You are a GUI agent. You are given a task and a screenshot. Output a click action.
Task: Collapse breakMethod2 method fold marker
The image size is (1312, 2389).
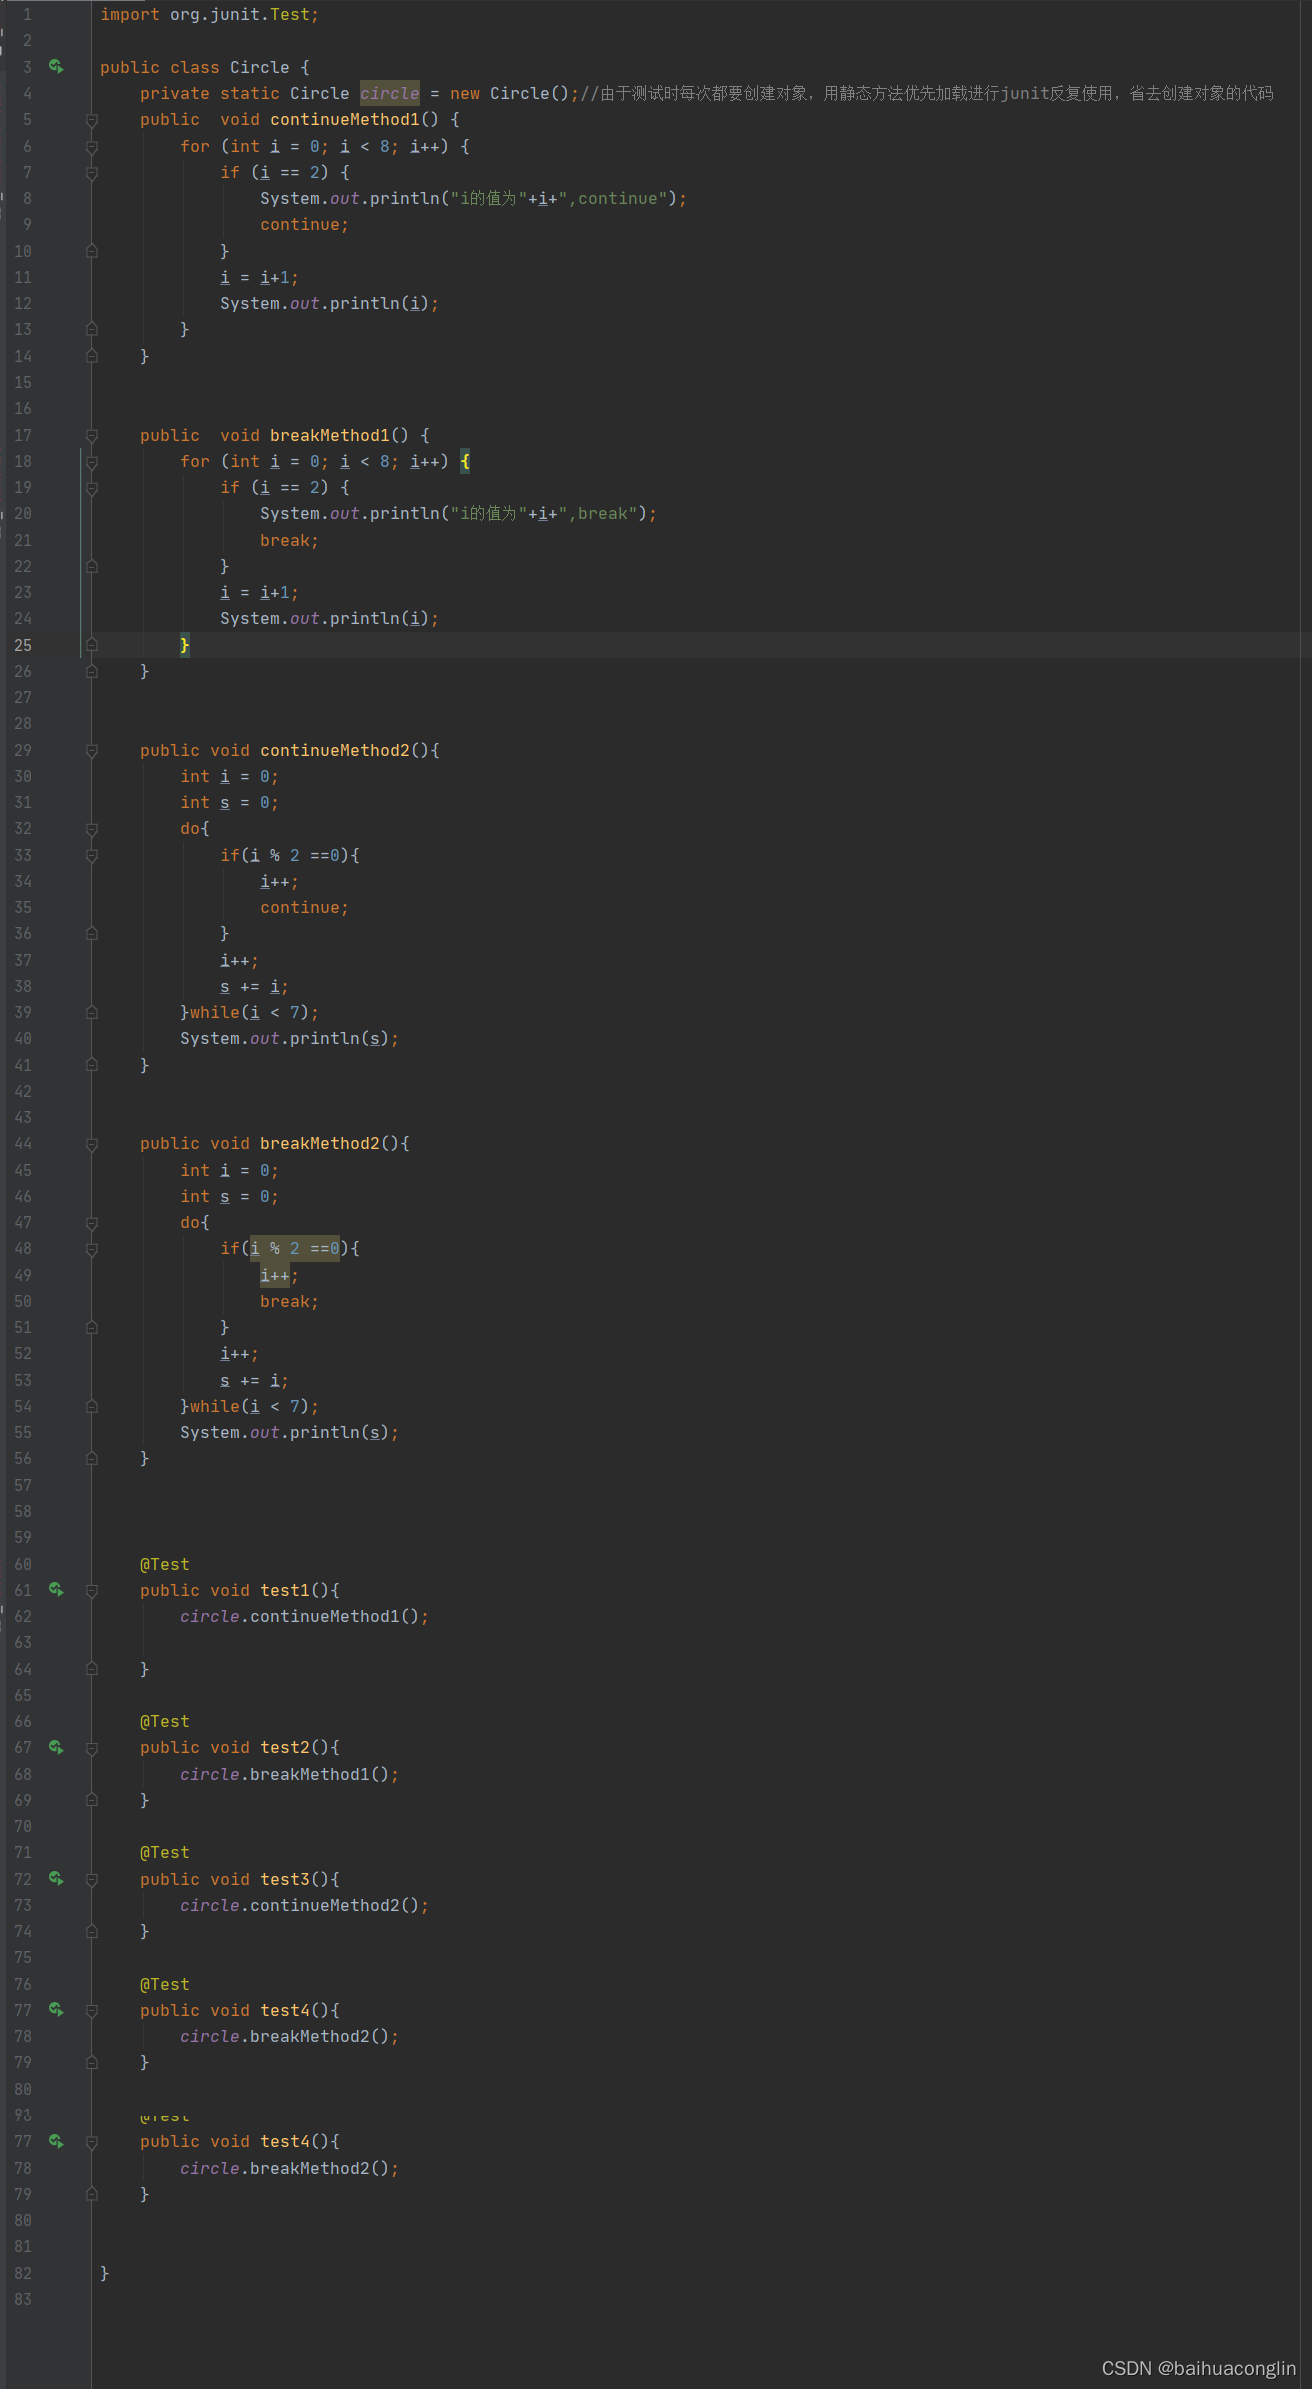coord(92,1143)
